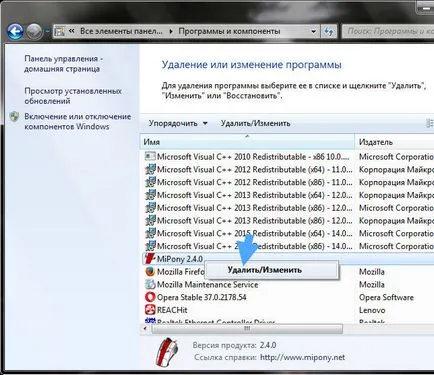Sort list by the 'Имя' column header
434x375 pixels.
click(x=247, y=142)
